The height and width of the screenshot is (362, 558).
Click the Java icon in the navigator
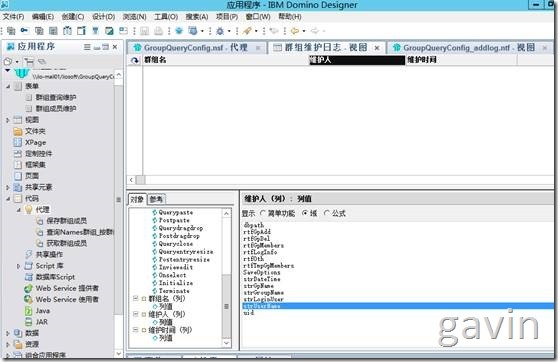(28, 311)
